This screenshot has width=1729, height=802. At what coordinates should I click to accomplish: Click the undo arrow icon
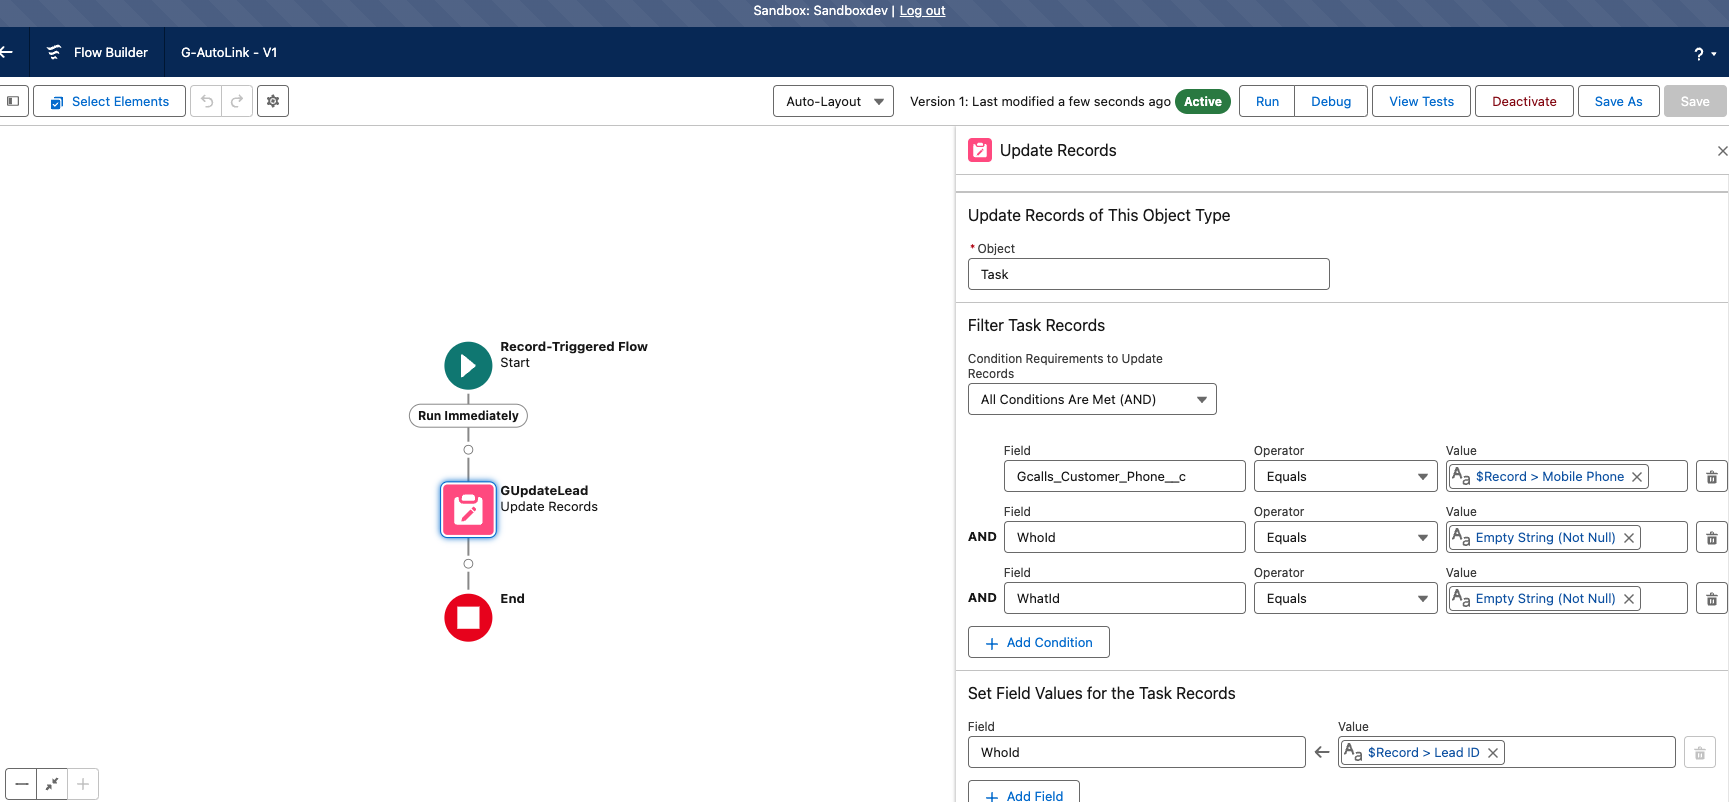coord(207,101)
